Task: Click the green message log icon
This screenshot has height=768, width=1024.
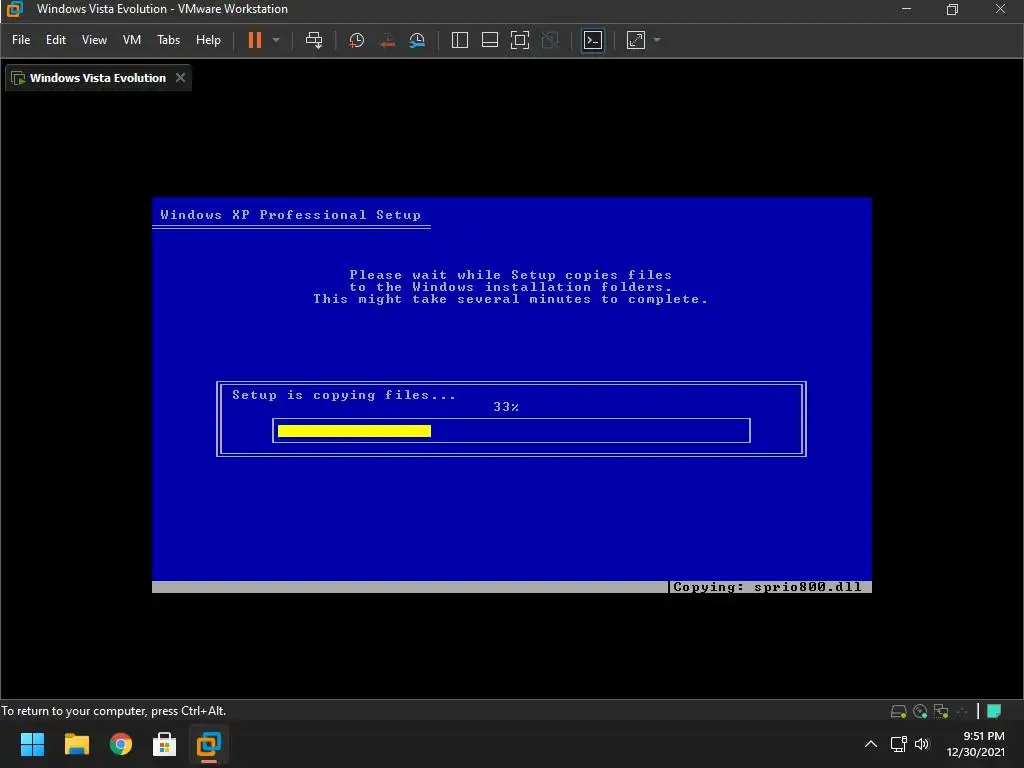Action: coord(994,711)
